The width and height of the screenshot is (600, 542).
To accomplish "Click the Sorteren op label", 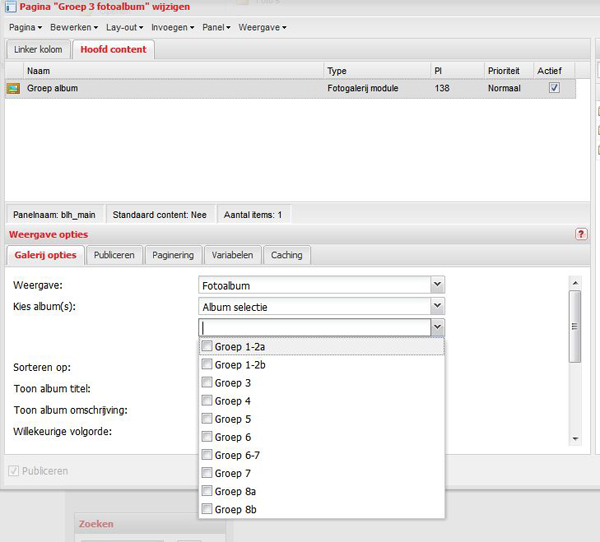I will (x=42, y=367).
